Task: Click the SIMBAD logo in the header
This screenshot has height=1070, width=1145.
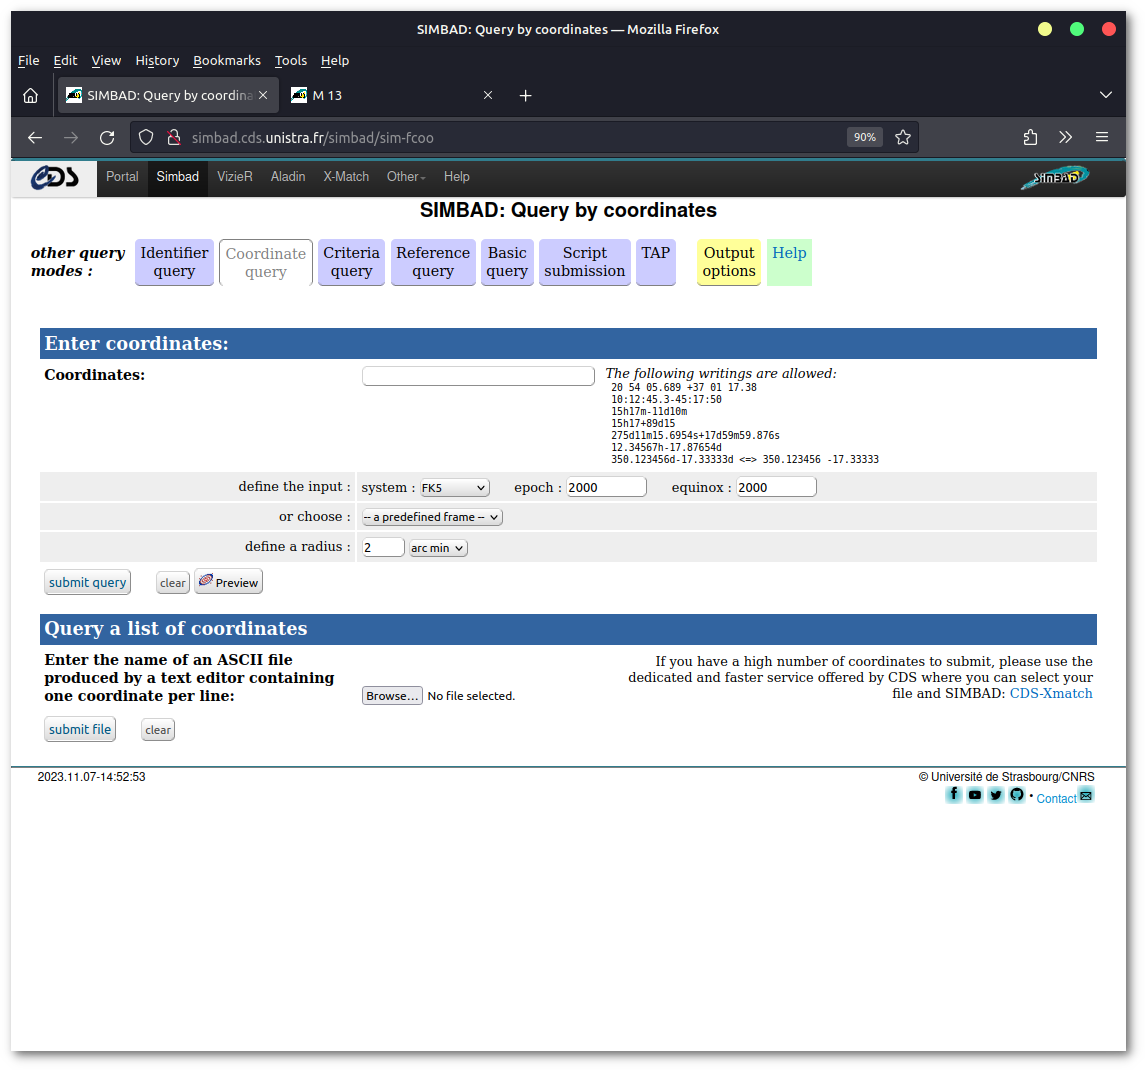Action: [x=1055, y=177]
